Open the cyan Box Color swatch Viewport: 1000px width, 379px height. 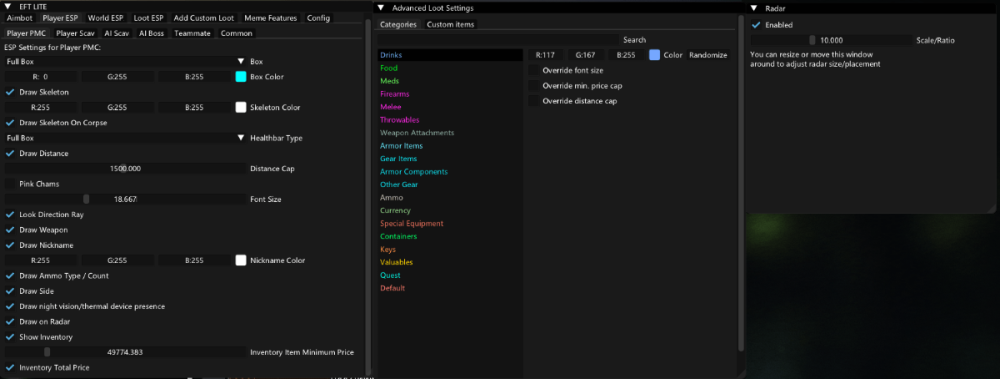coord(240,77)
